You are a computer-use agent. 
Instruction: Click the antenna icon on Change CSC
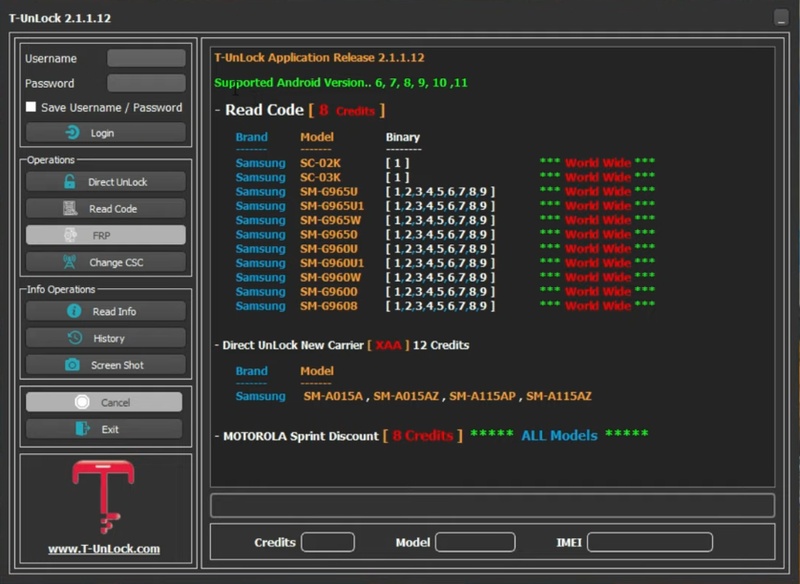(69, 262)
